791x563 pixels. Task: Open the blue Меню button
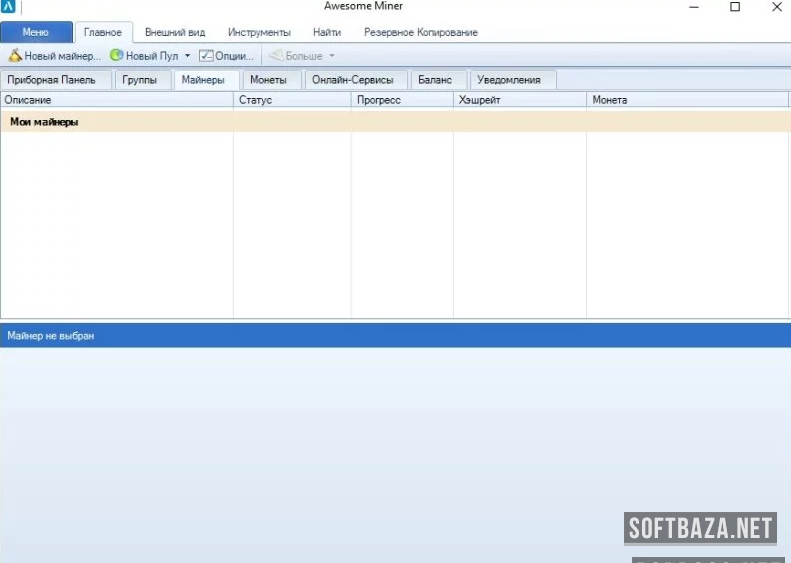tap(36, 32)
